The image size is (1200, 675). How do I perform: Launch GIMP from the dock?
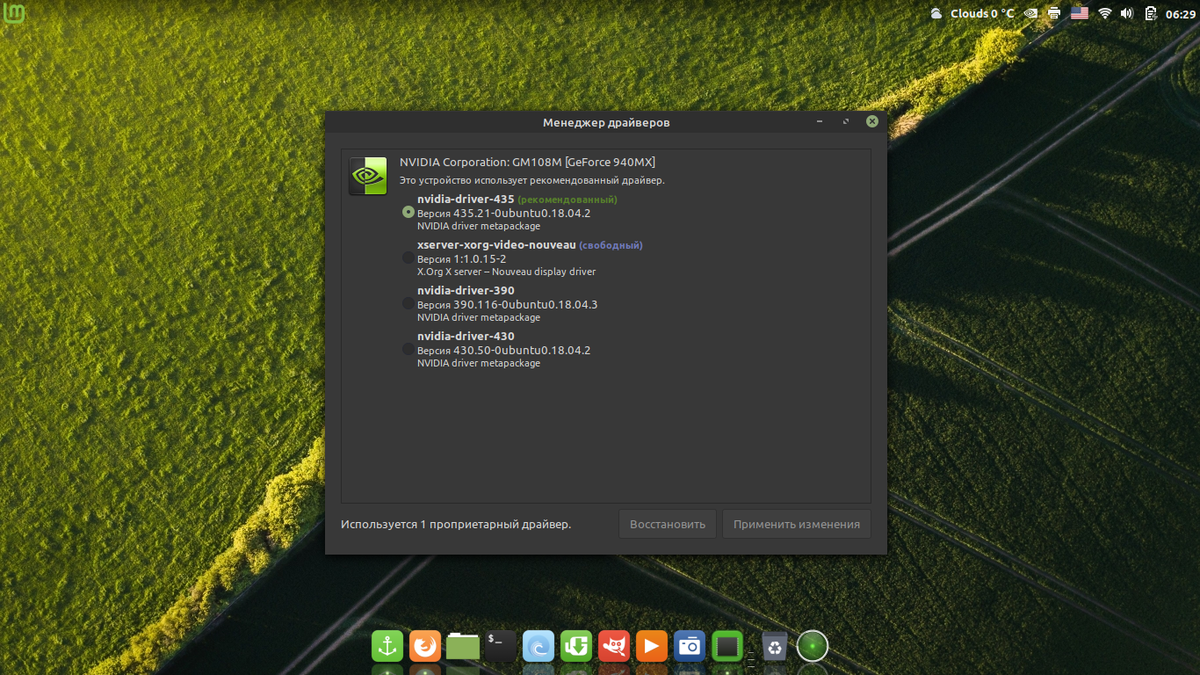[x=614, y=646]
